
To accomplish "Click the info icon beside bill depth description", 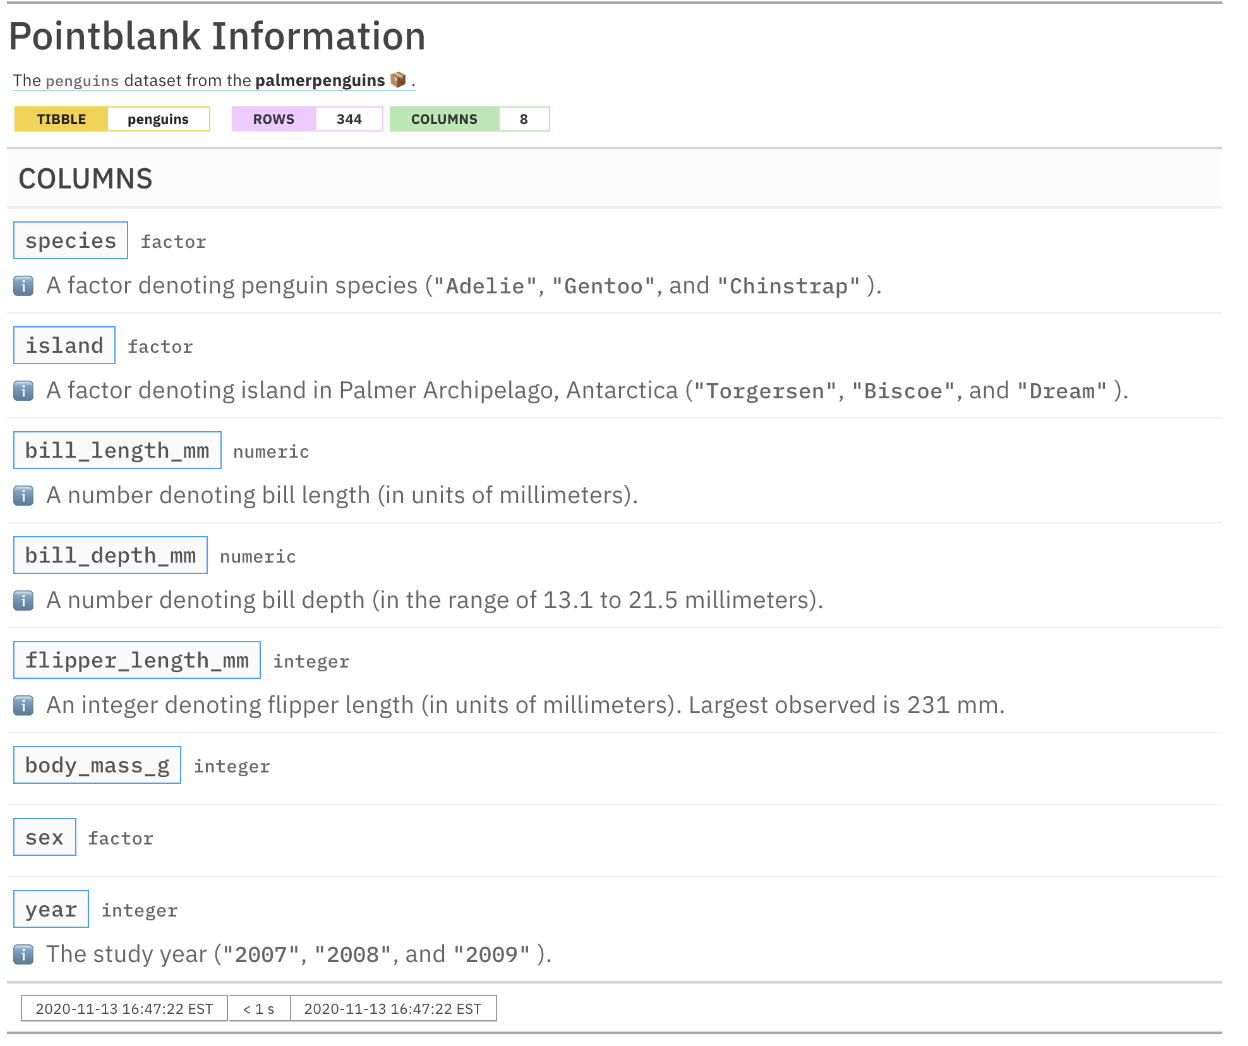I will 23,601.
